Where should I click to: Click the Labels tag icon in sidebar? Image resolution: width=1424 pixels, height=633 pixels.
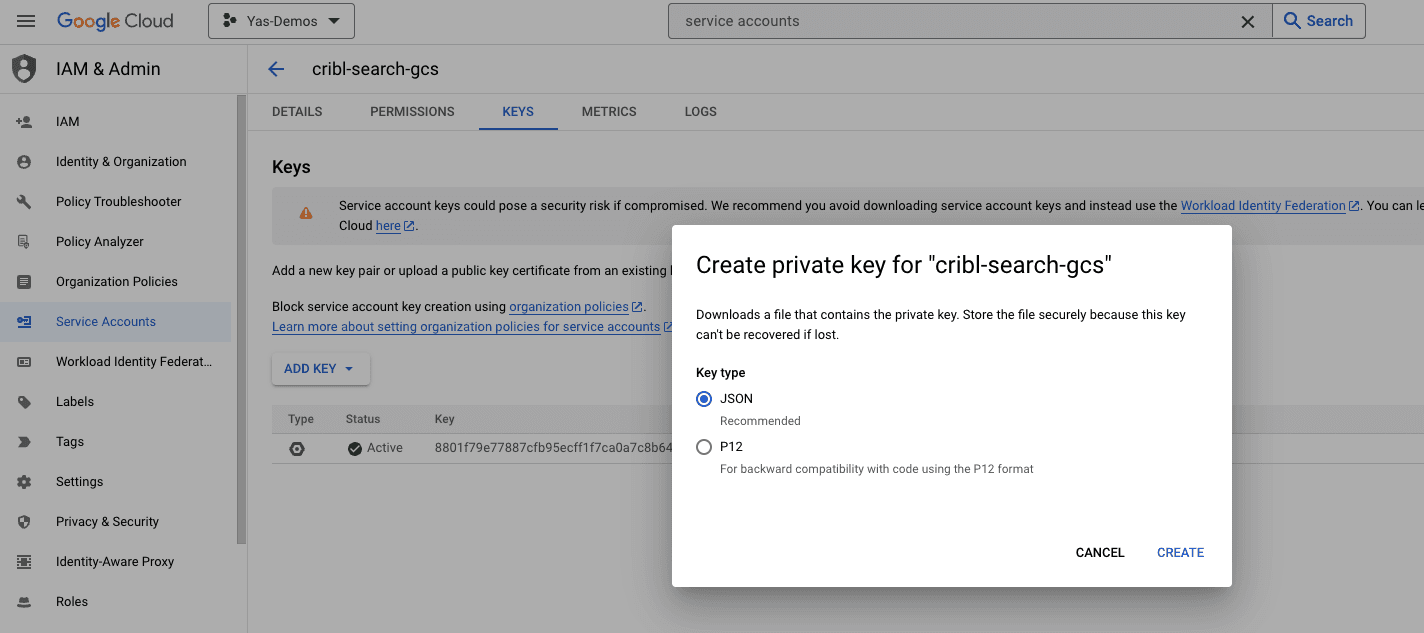click(24, 402)
